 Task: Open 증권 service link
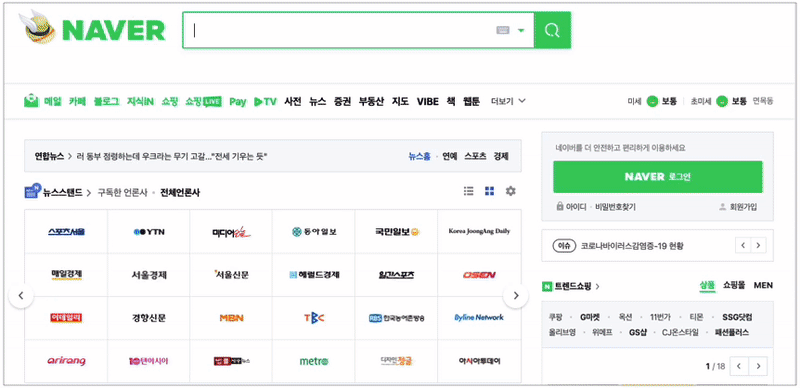point(342,101)
